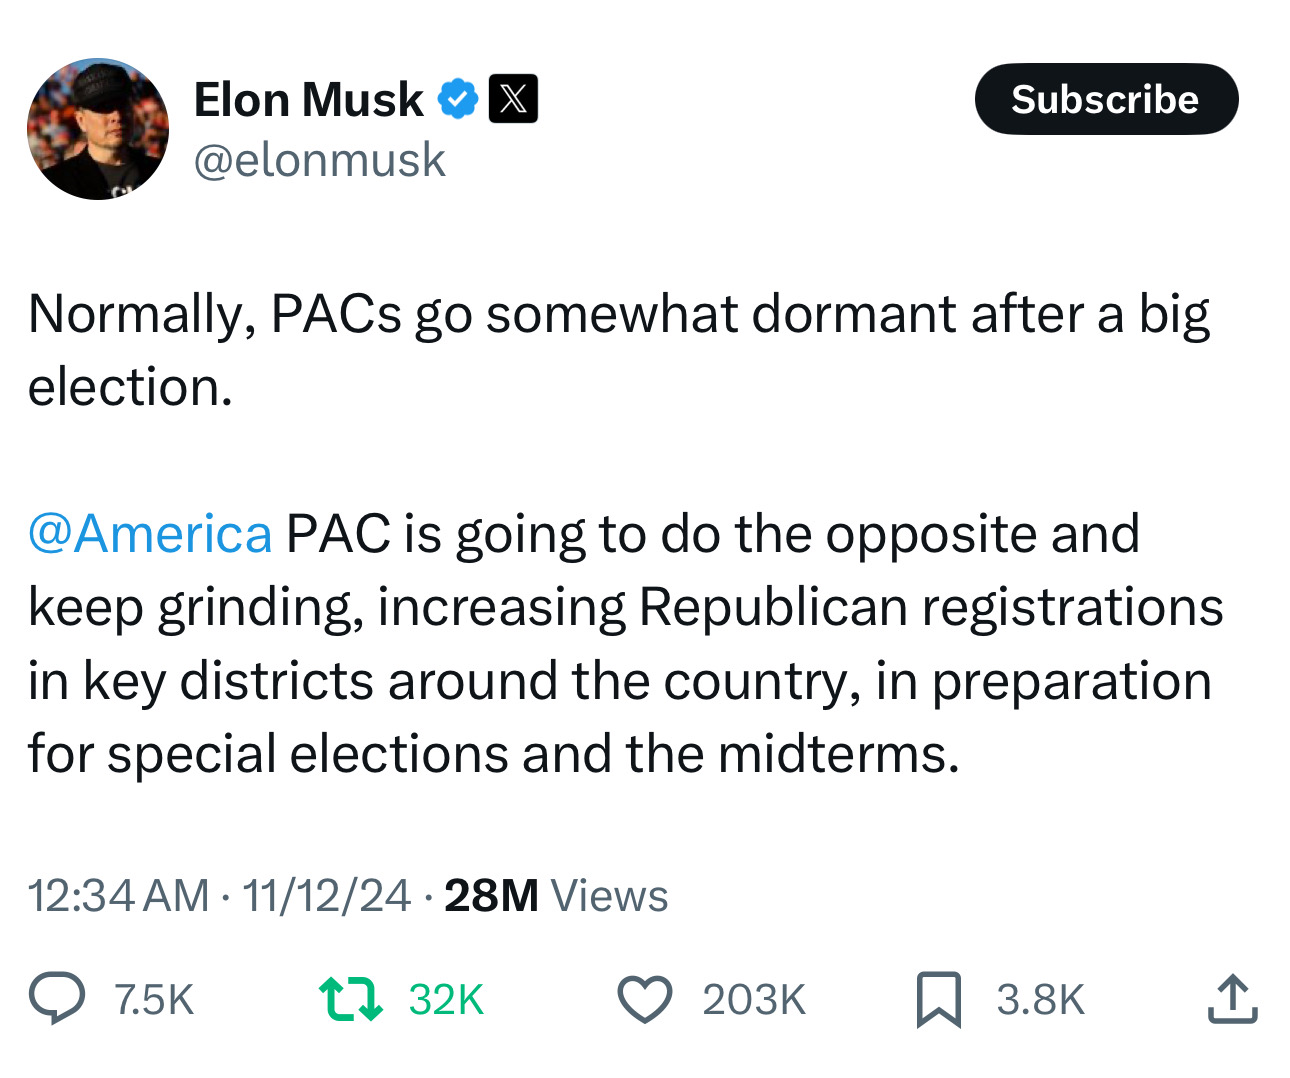Click the blue verified checkmark badge
The image size is (1290, 1078).
458,99
